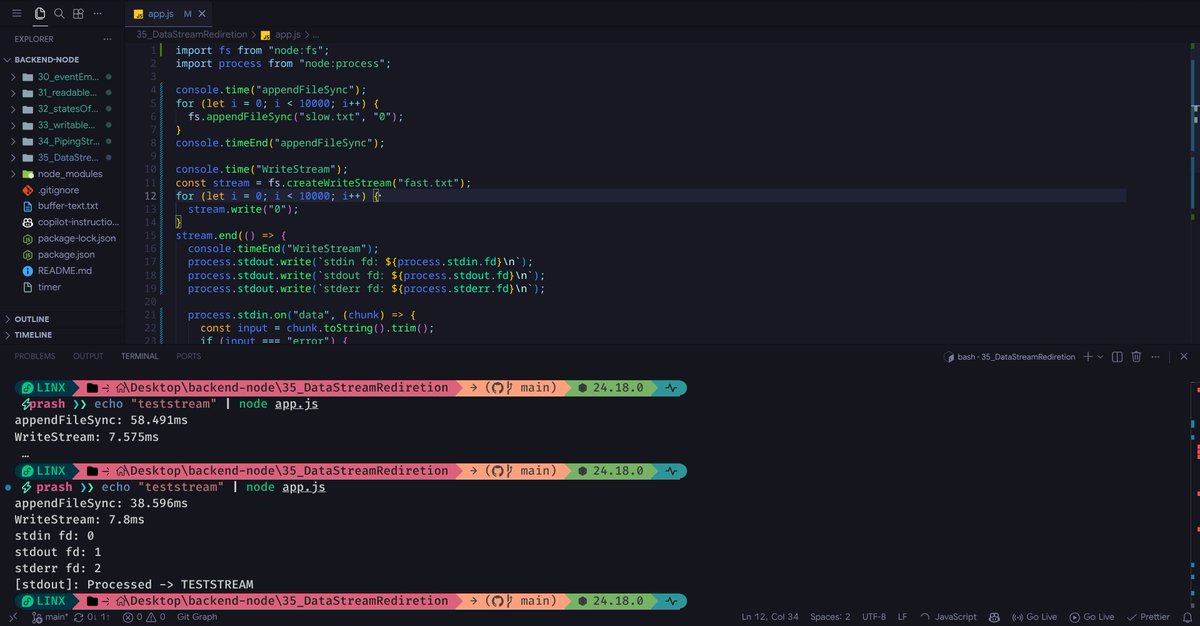Kill terminal with trash icon
1200x626 pixels.
pyautogui.click(x=1138, y=357)
